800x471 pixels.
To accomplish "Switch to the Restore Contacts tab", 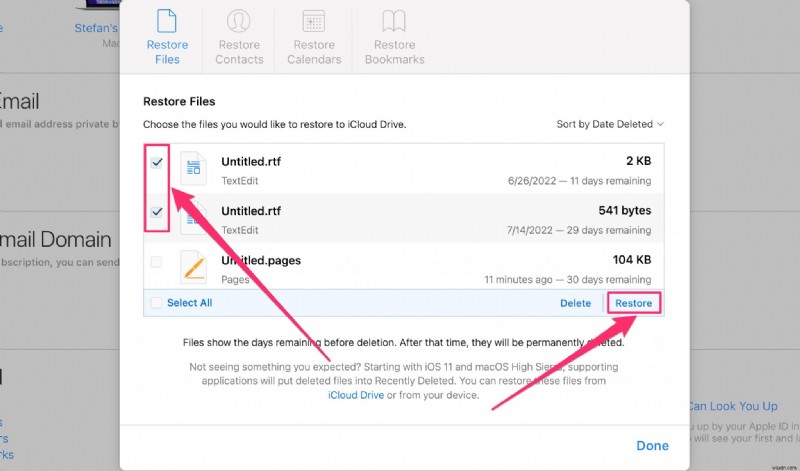I will [x=239, y=37].
